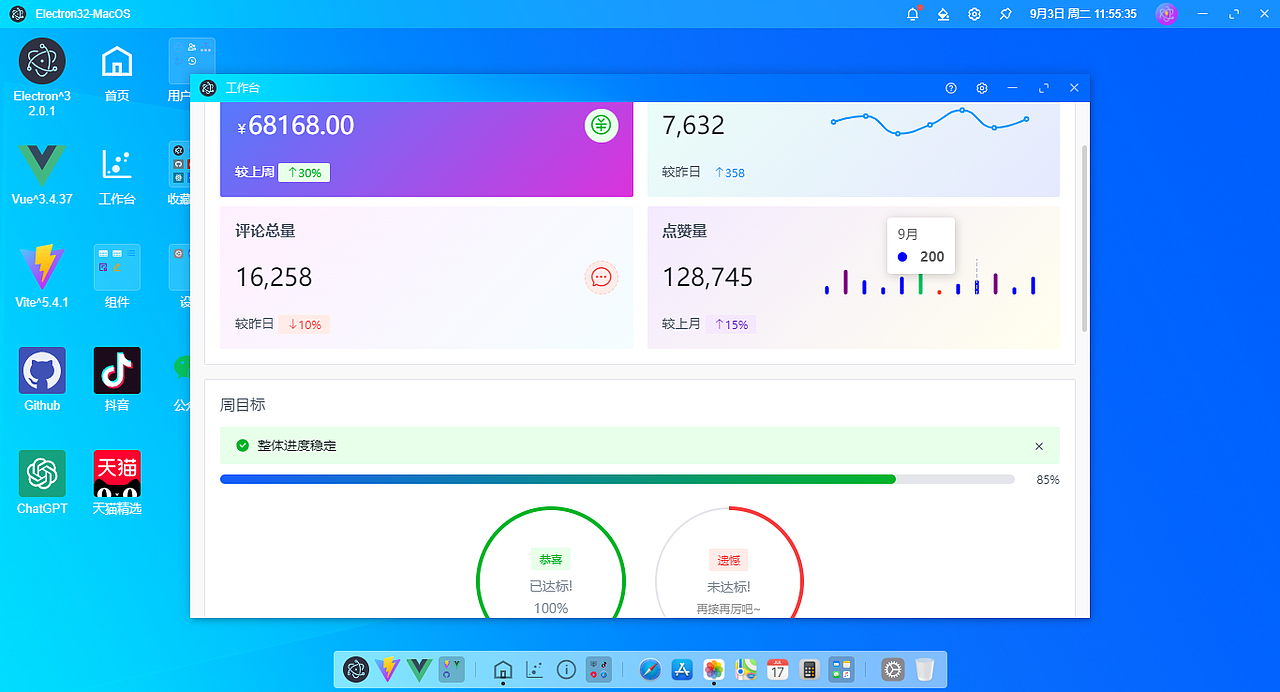Open the 工作台 desktop icon
1280x692 pixels.
click(117, 166)
